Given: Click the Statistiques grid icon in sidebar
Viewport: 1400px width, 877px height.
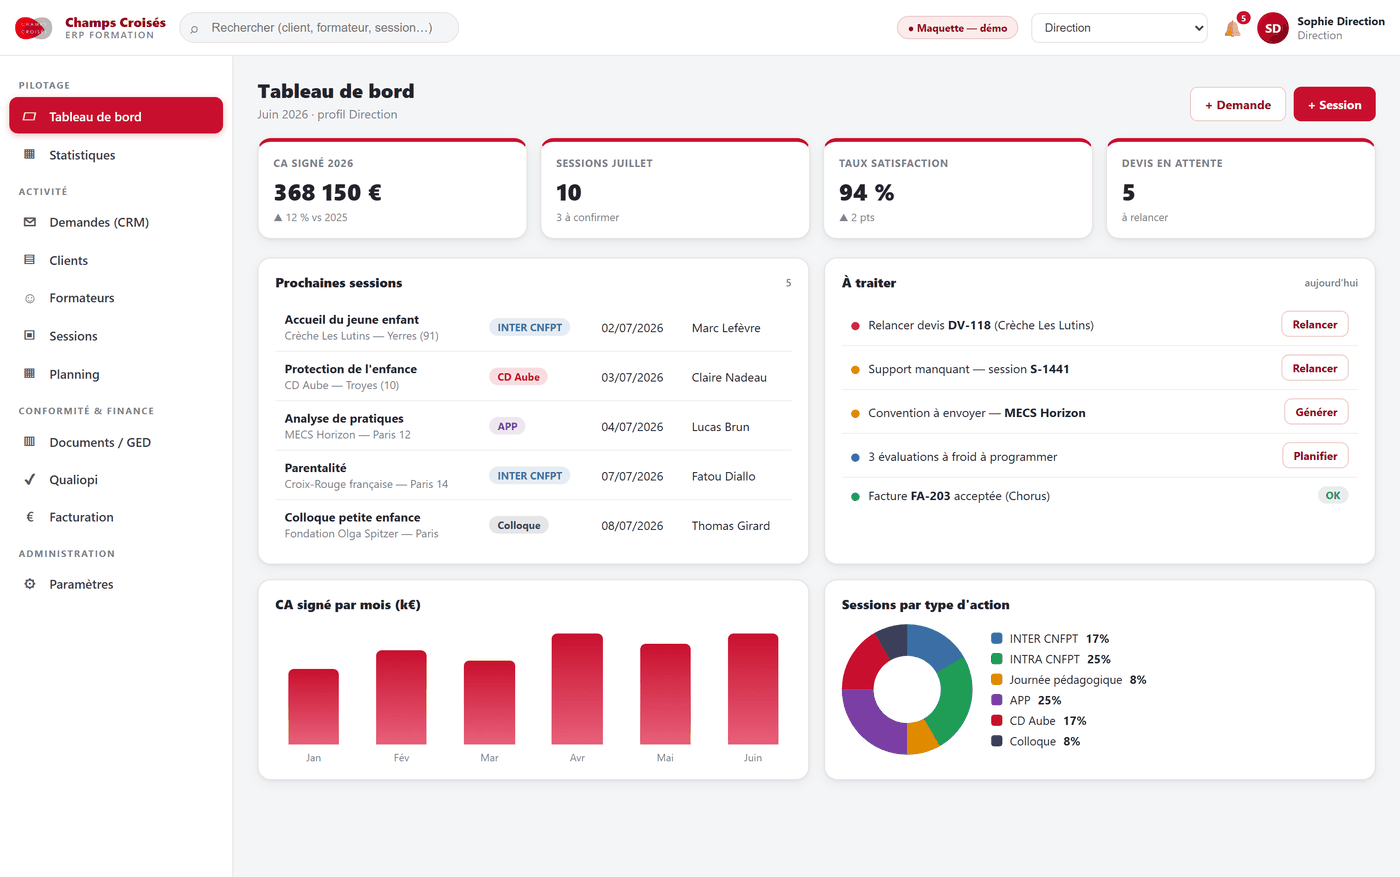Looking at the screenshot, I should tap(29, 155).
